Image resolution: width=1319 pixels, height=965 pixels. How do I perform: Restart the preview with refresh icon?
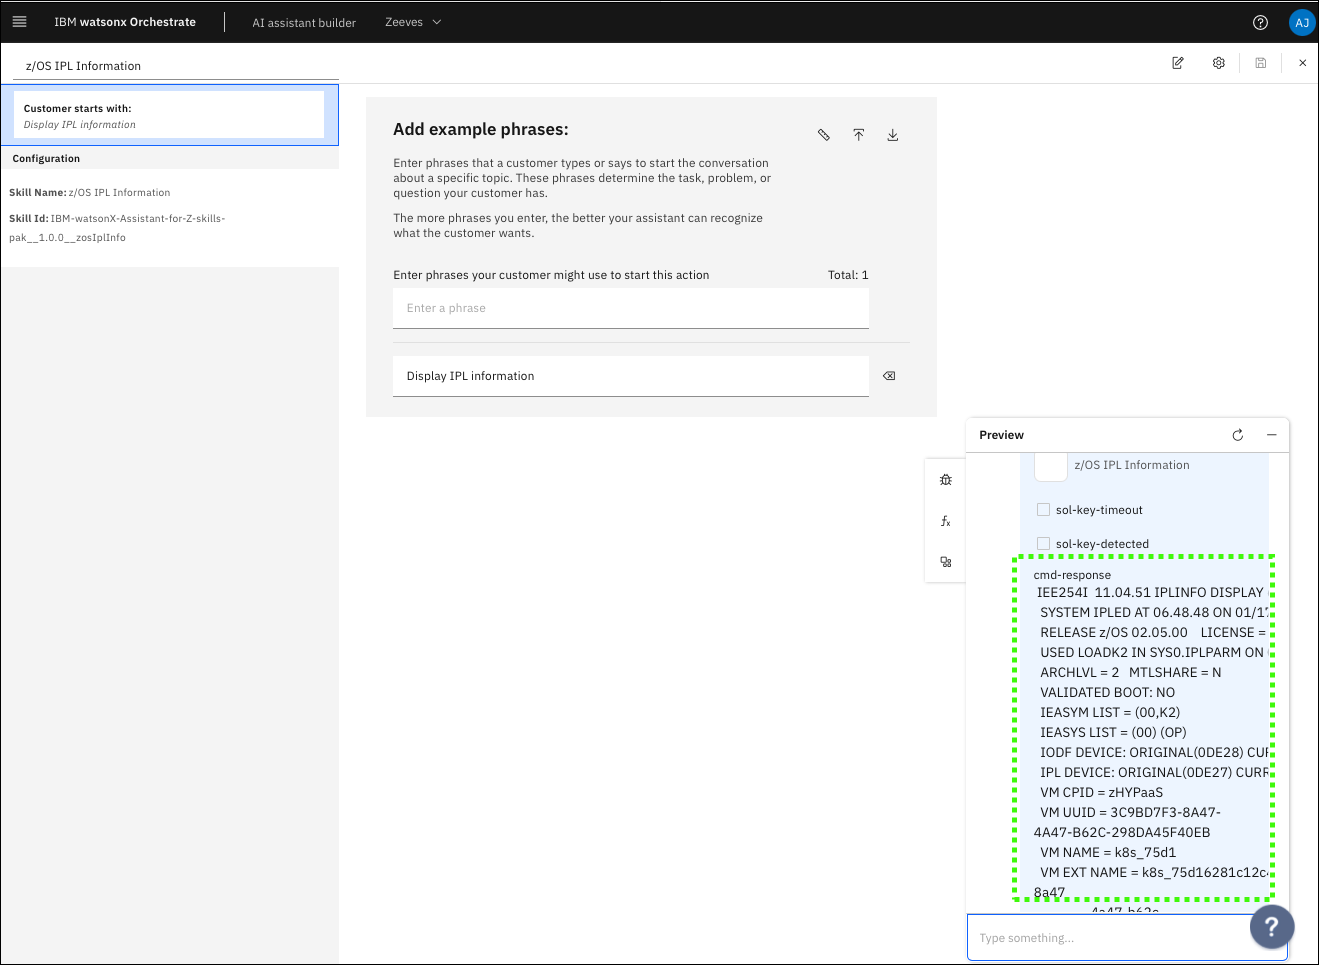pyautogui.click(x=1238, y=435)
